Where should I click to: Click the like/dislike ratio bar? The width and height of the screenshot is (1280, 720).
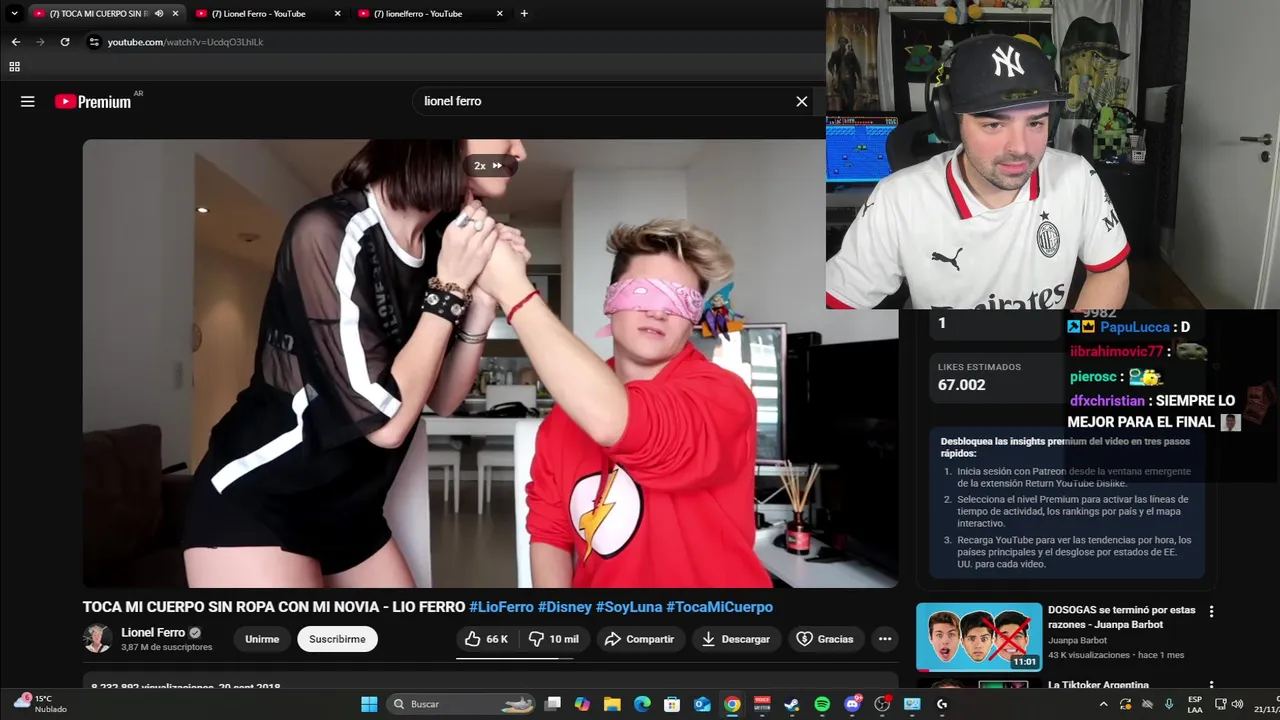tap(515, 658)
